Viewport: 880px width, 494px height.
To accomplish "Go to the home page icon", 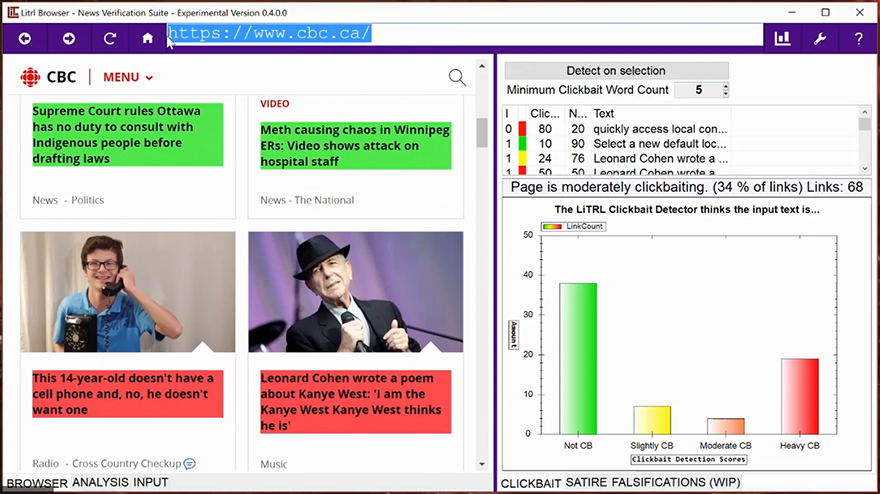I will coord(148,38).
